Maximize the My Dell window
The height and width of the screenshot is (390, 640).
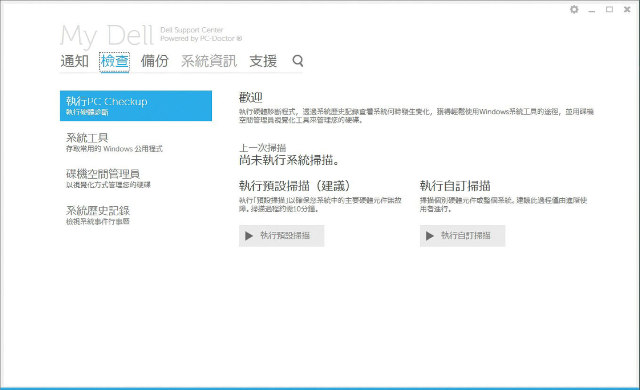[x=609, y=9]
